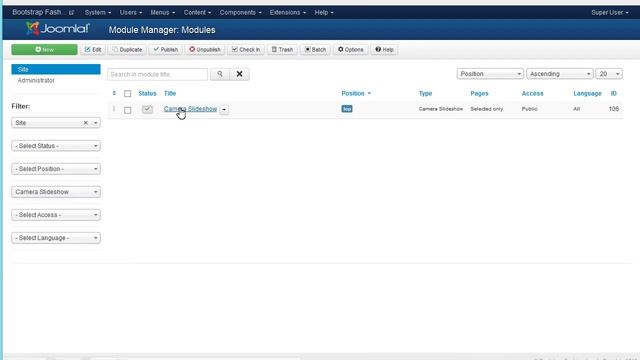Viewport: 640px width, 360px height.
Task: Click the ordering sort arrows column icon
Action: coord(114,93)
